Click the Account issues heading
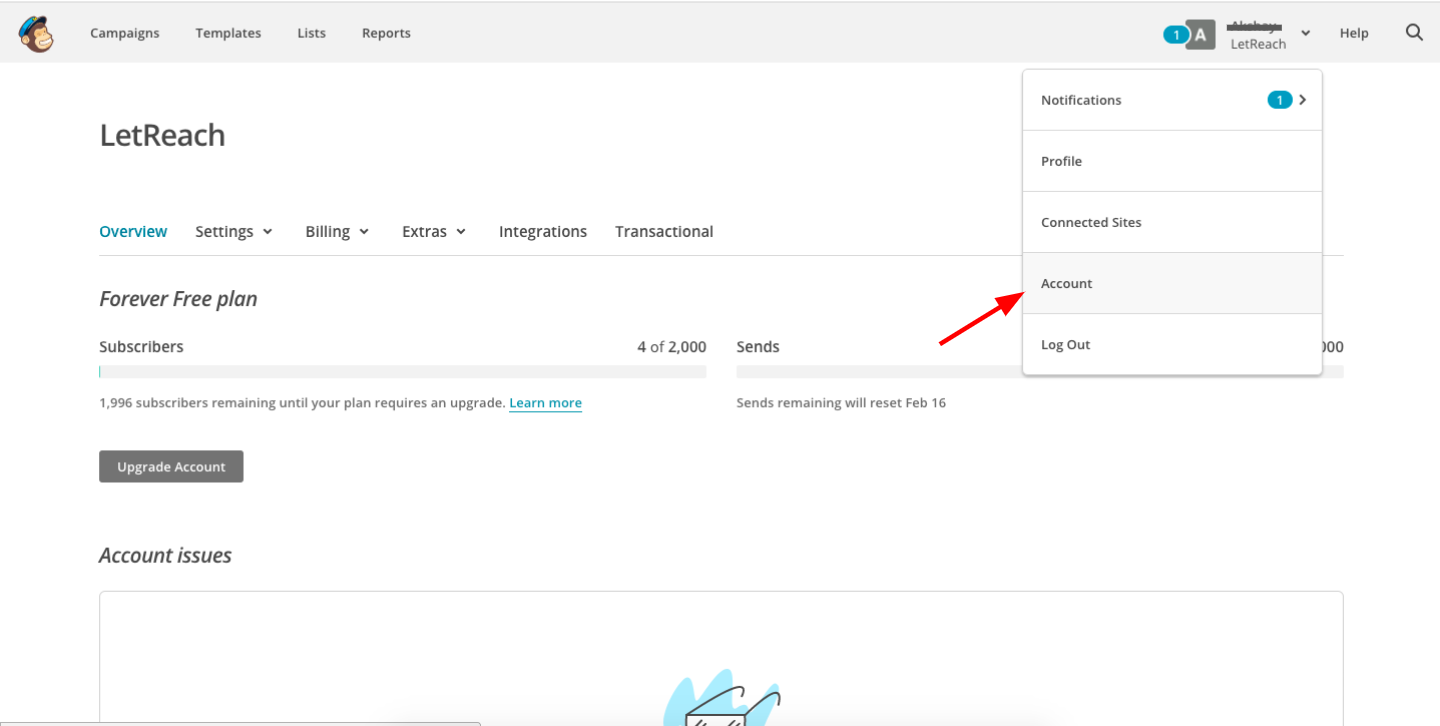The width and height of the screenshot is (1440, 726). (165, 555)
